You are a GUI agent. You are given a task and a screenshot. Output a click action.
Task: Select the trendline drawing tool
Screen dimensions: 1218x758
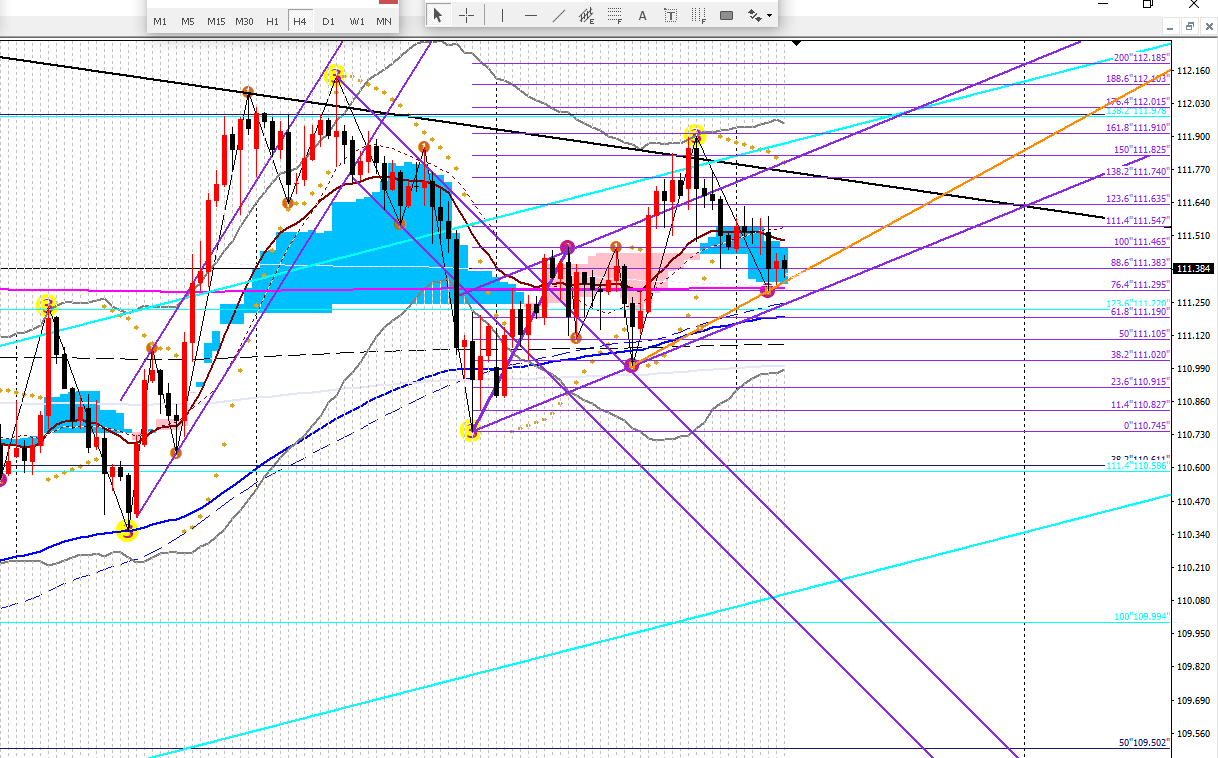click(x=559, y=15)
